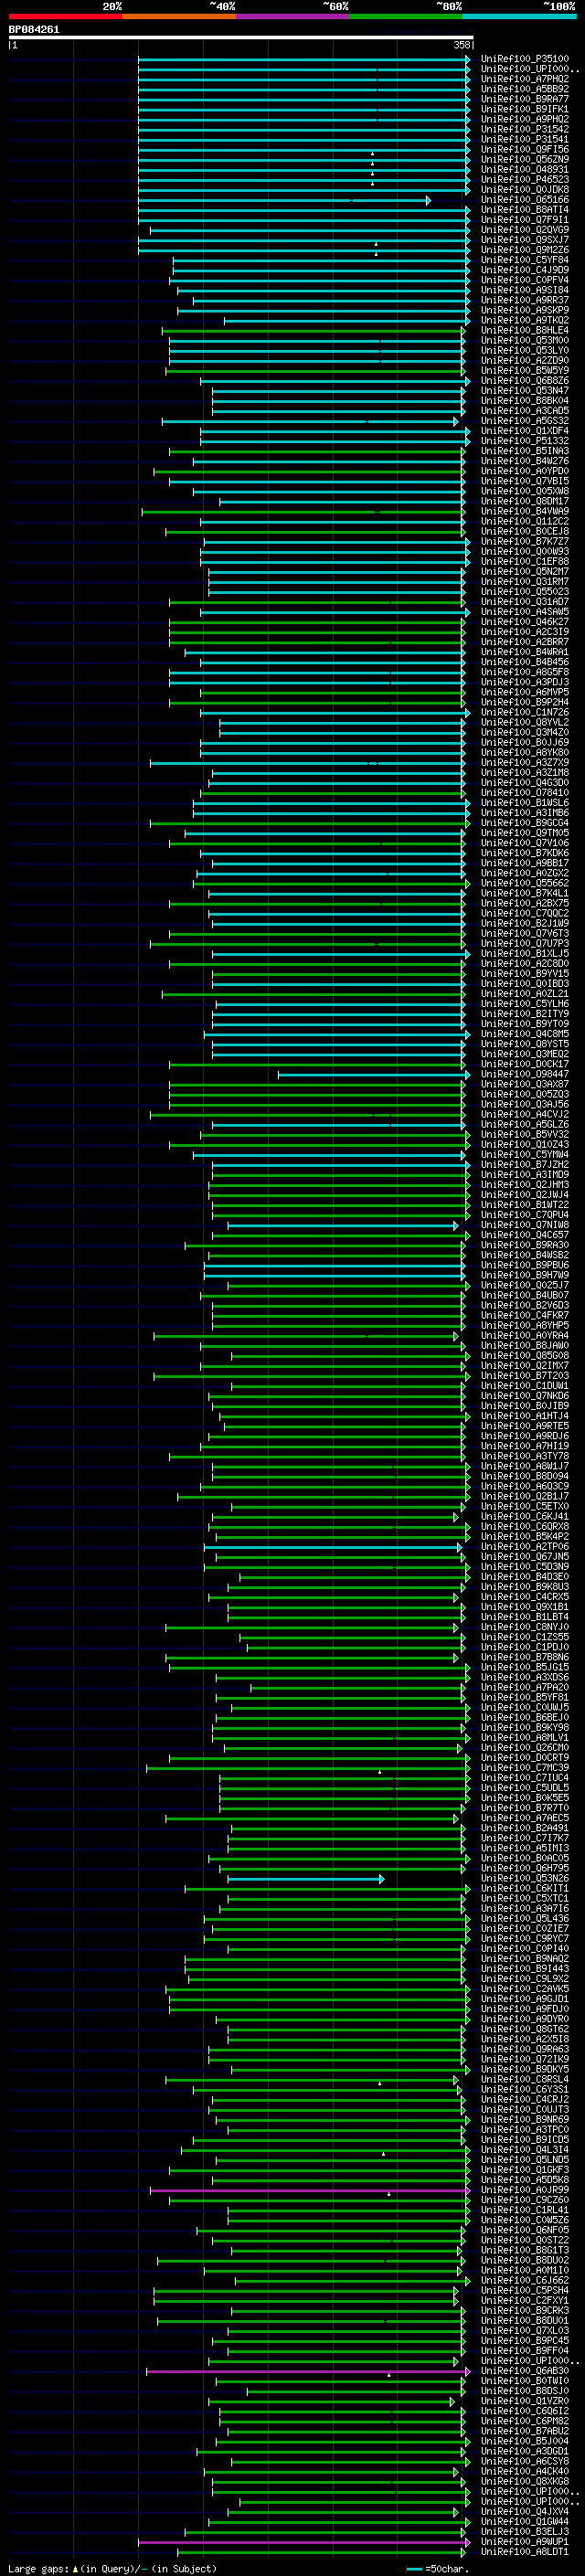Viewport: 585px width, 2576px height.
Task: Open hit UniRef100_A0JR99
Action: click(x=525, y=2190)
